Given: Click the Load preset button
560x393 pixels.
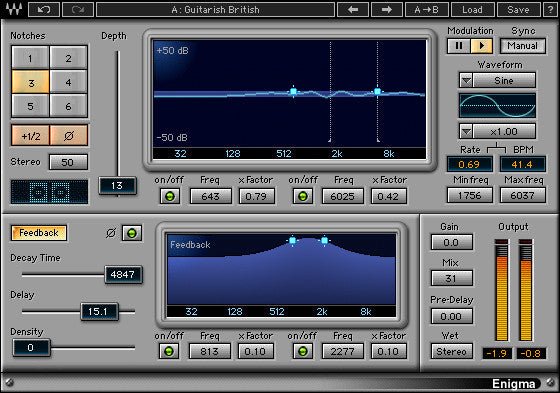Looking at the screenshot, I should pos(472,10).
